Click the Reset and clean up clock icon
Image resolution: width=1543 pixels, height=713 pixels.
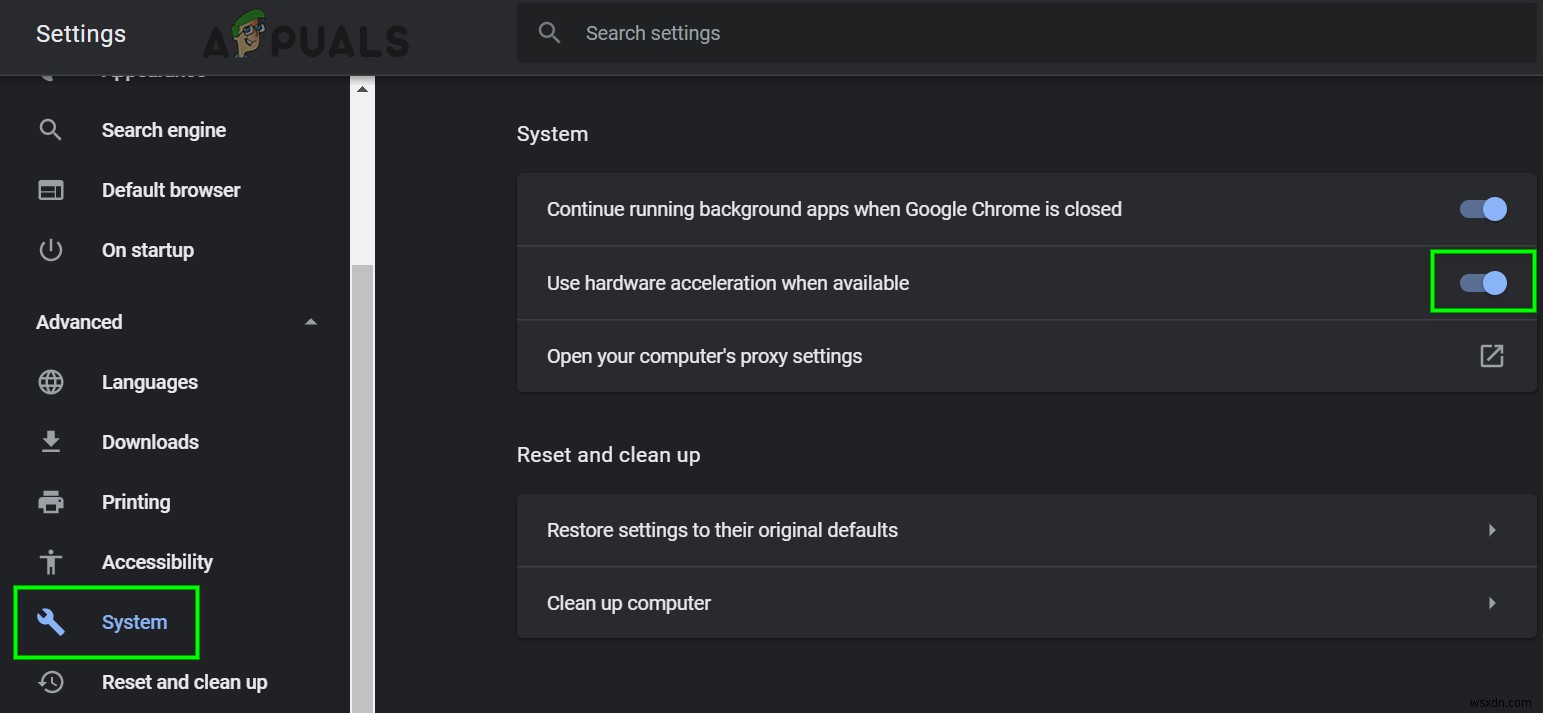[x=50, y=682]
